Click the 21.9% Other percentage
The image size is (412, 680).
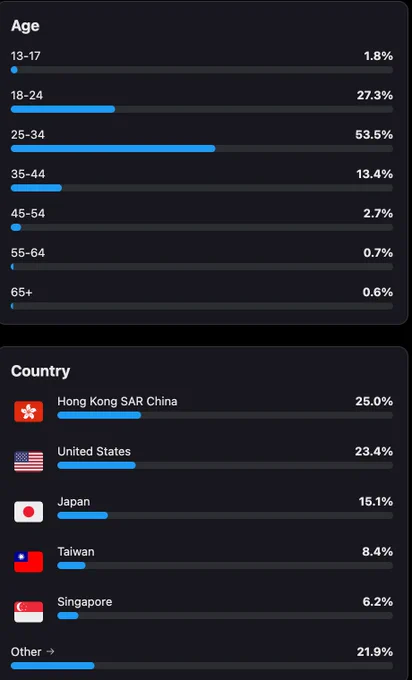click(375, 652)
